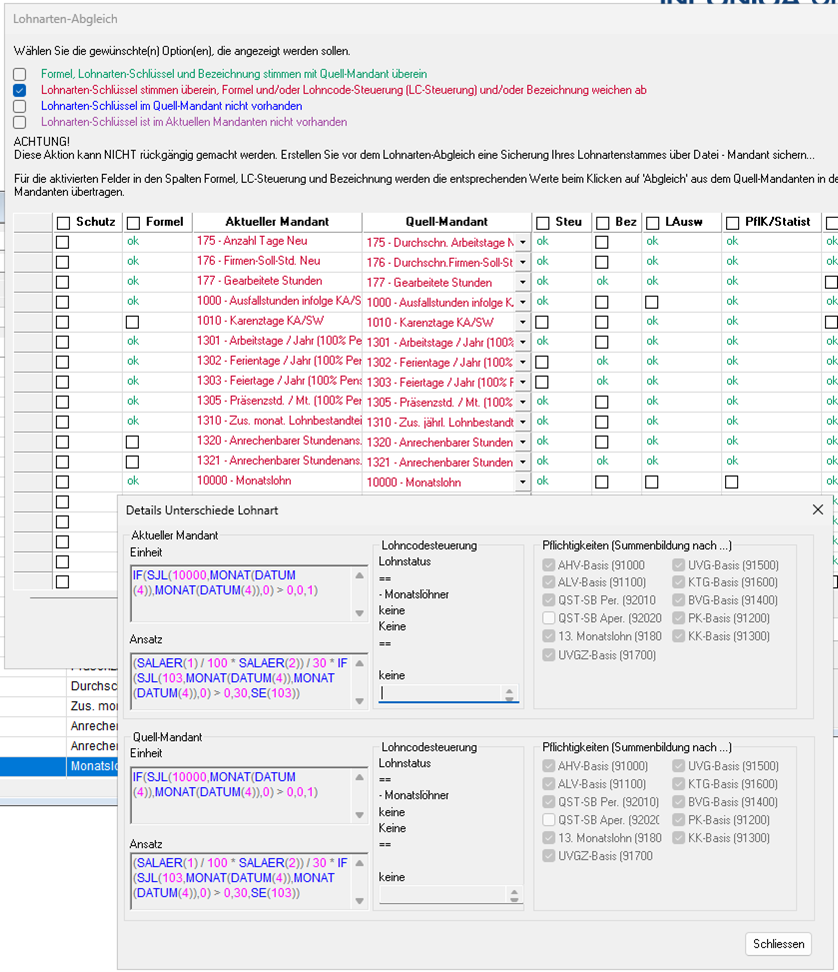Tick 'Lohnarten-Schlüssel im Quell-Mandant nicht vorhanden'
The height and width of the screenshot is (972, 838).
(x=20, y=107)
